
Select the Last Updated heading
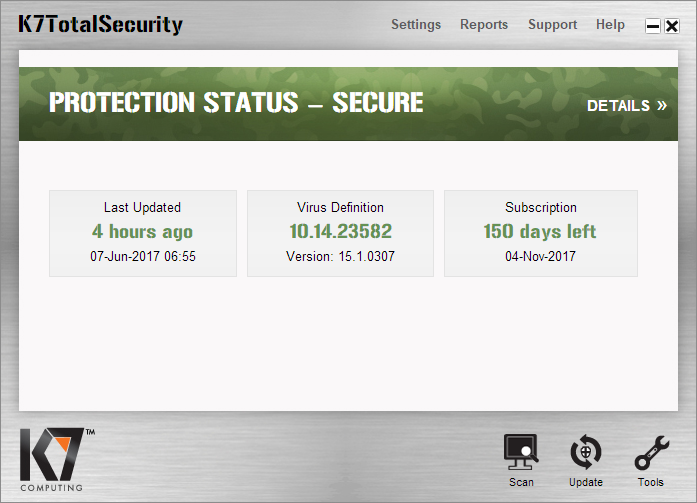[x=142, y=208]
